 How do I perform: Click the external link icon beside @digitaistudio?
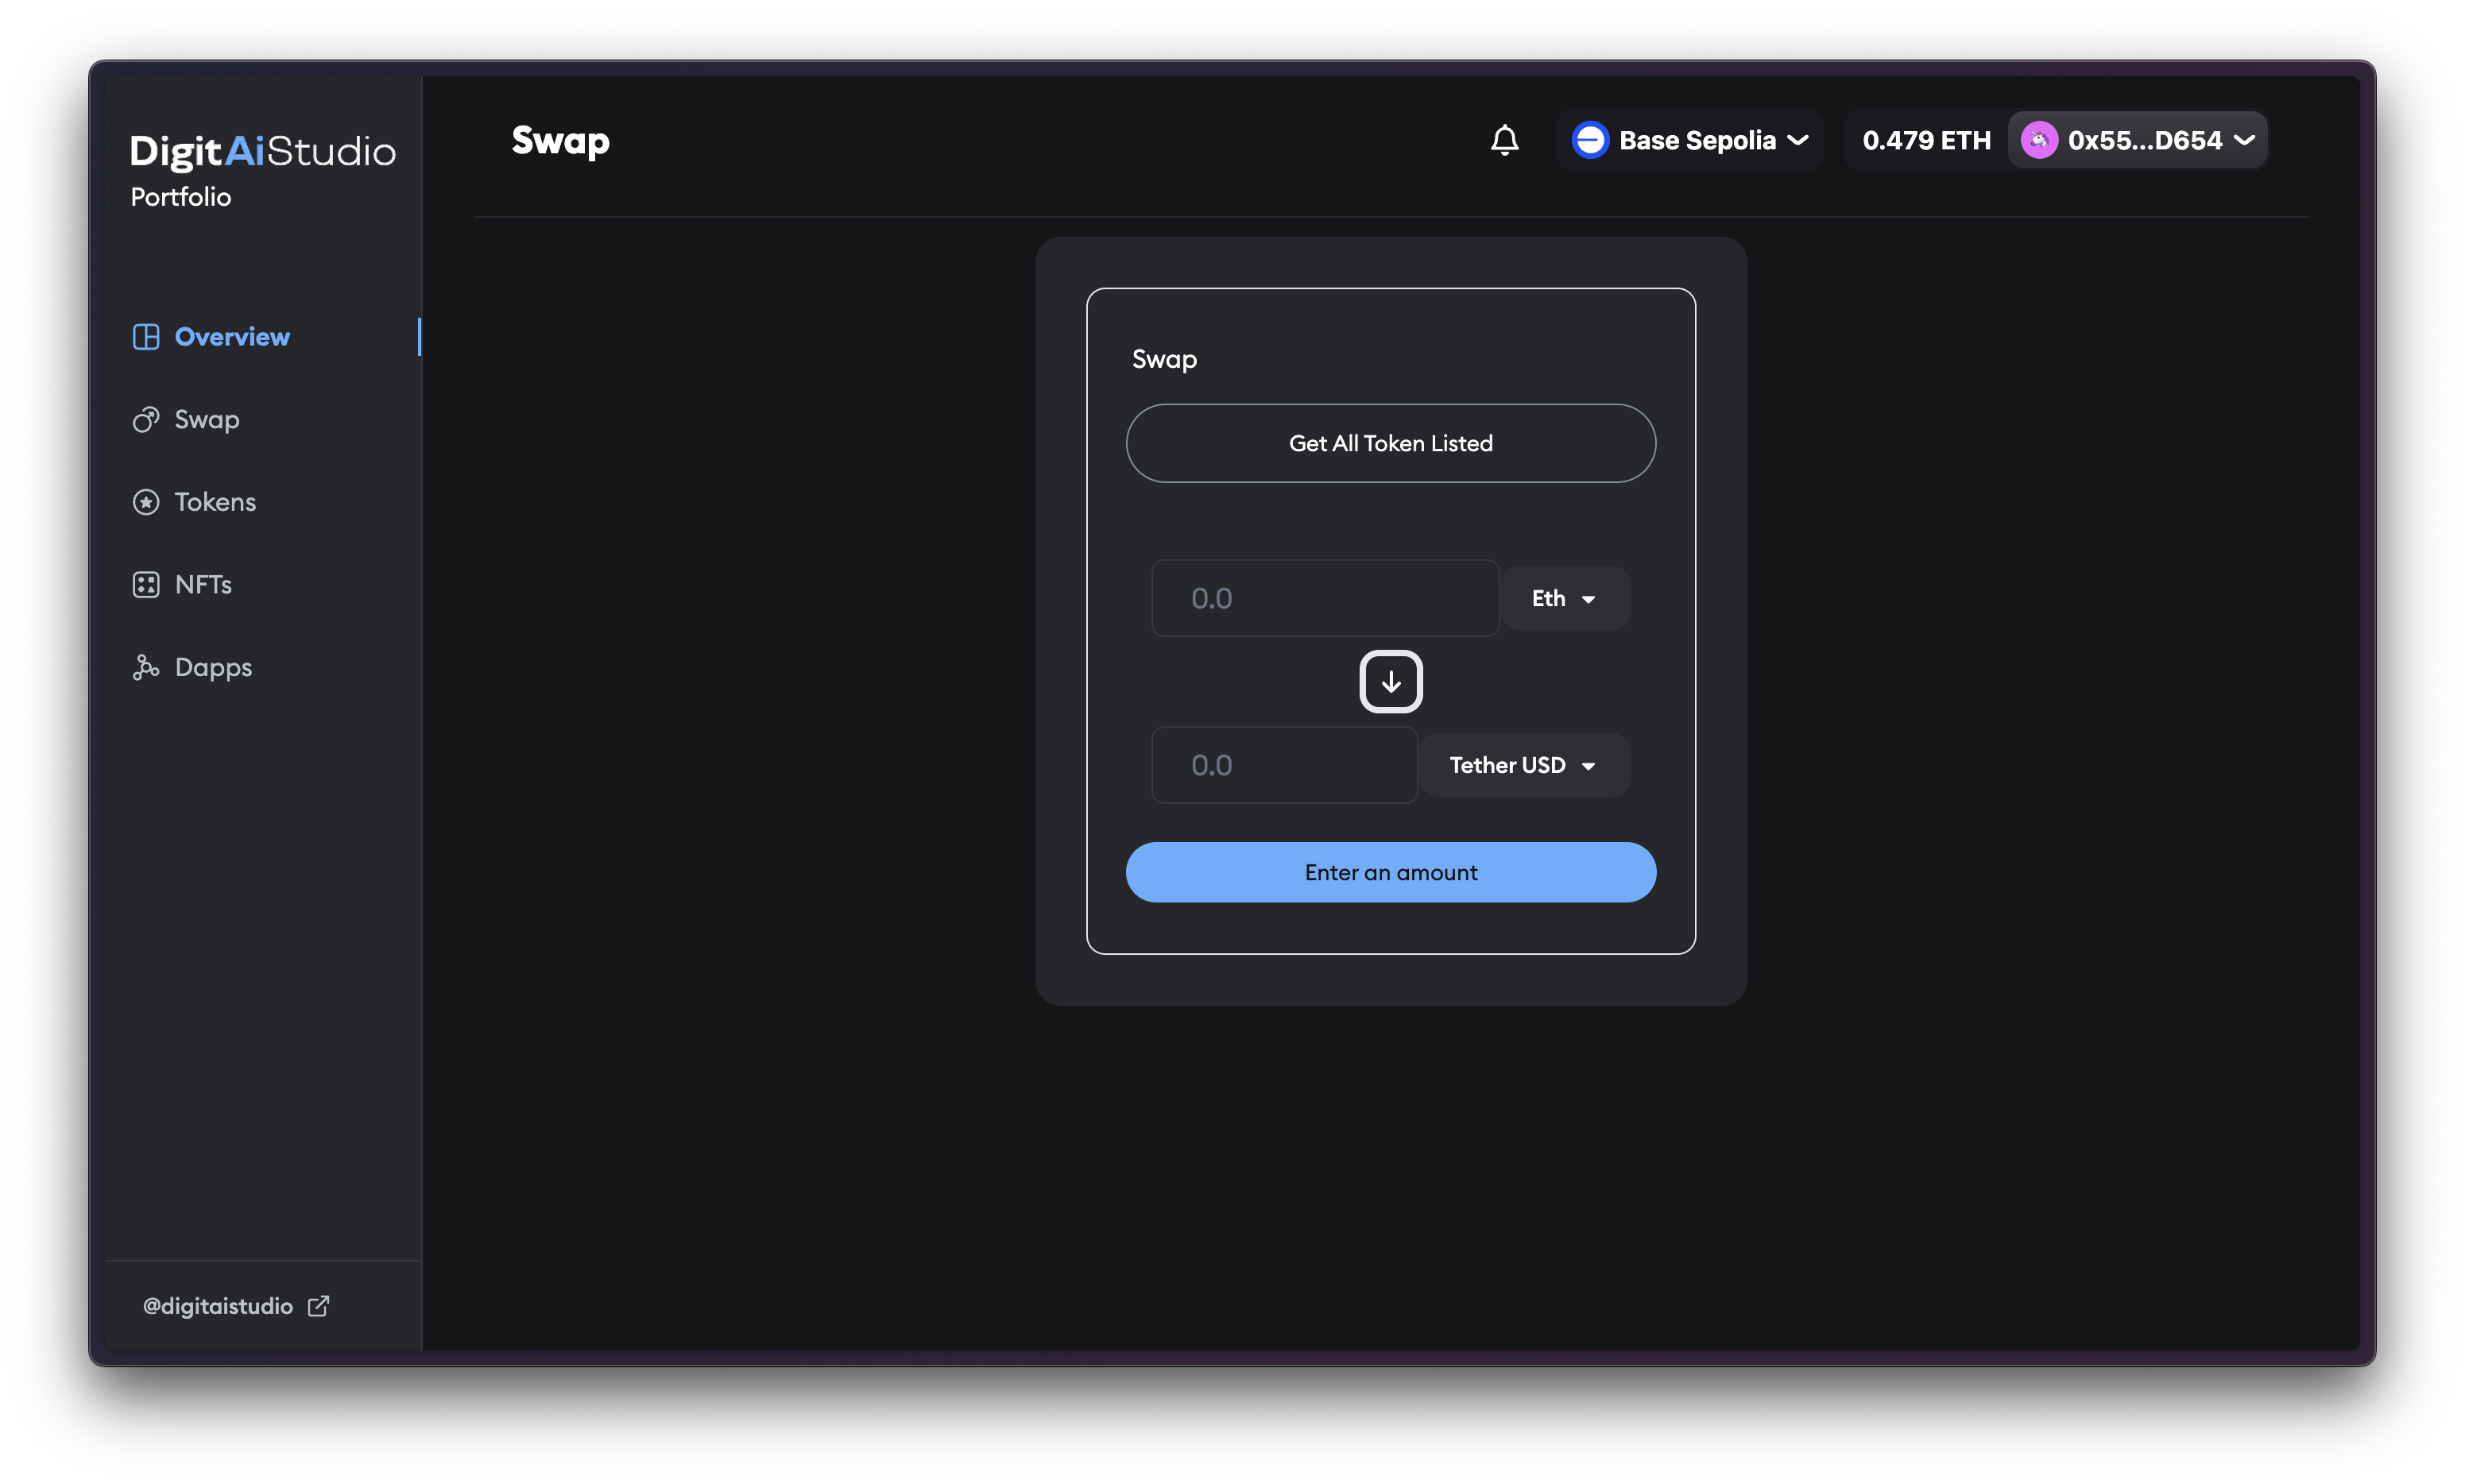(x=318, y=1306)
